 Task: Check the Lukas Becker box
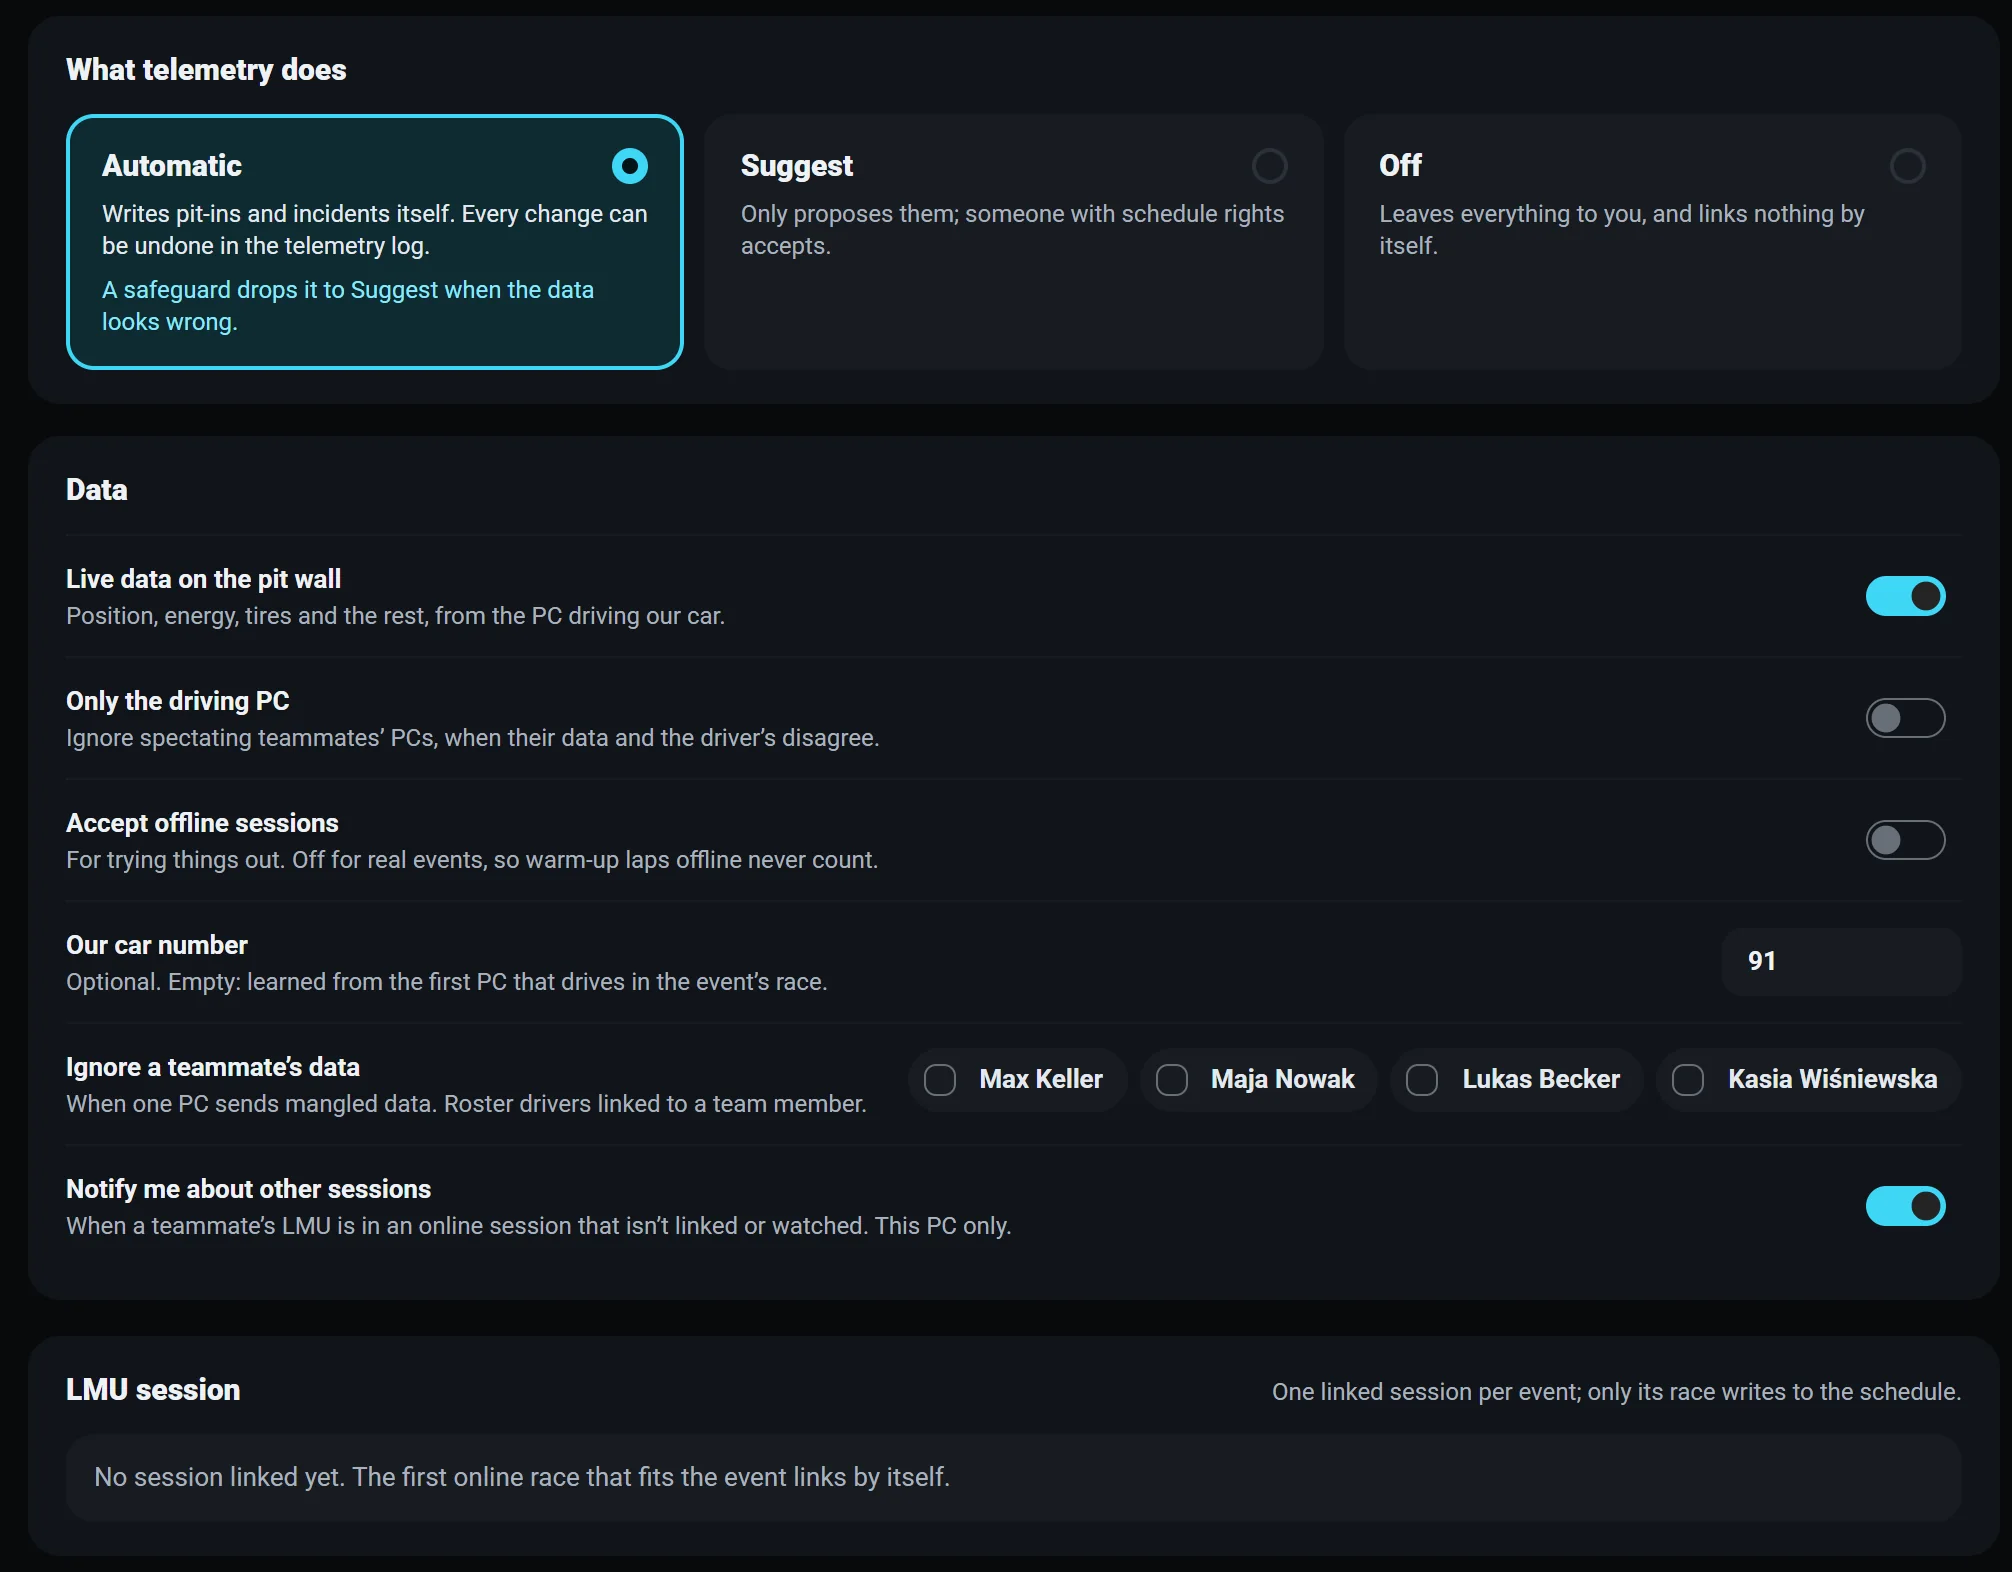tap(1421, 1080)
